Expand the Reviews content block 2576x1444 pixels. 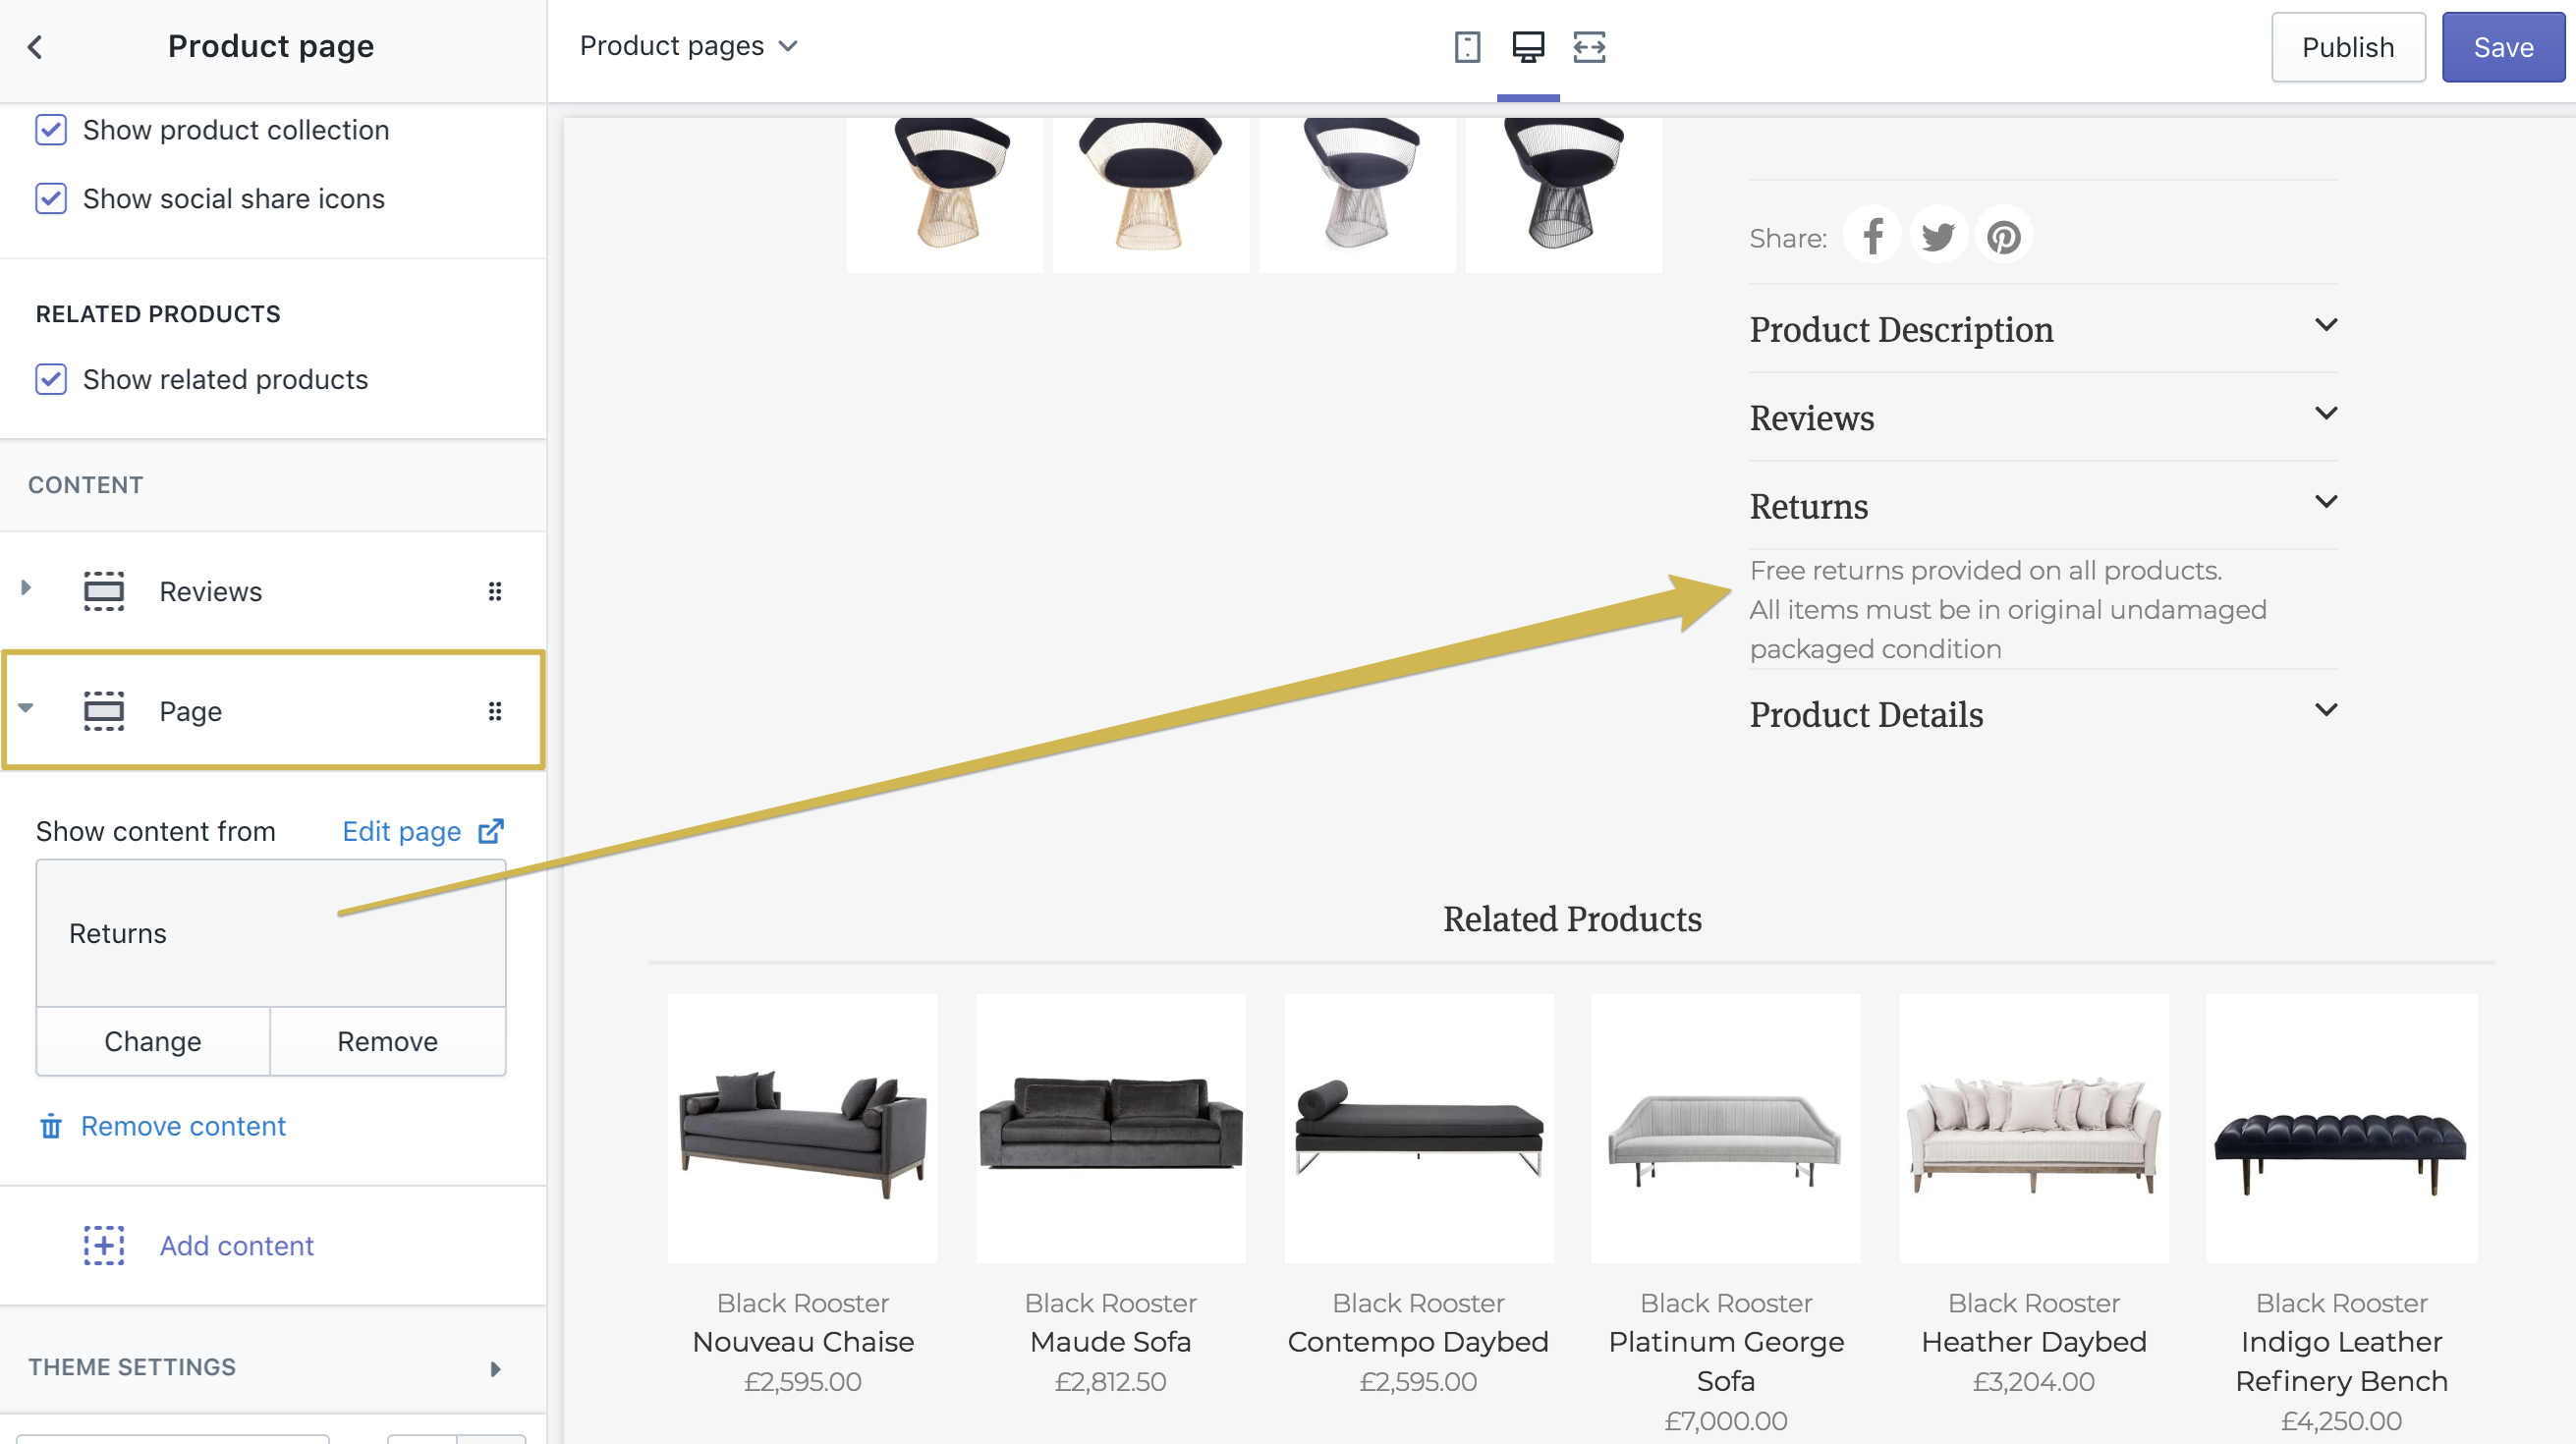[26, 589]
